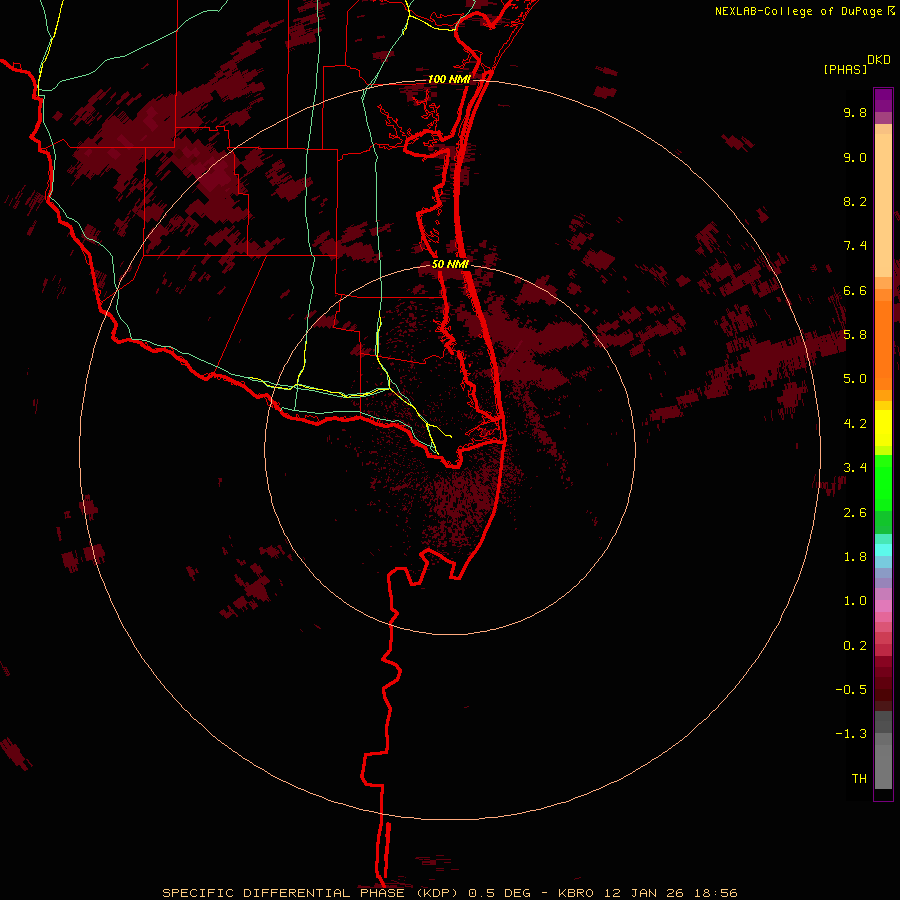Viewport: 900px width, 900px height.
Task: Click the NEXLAB-College of DuPage watermark text
Action: coord(801,11)
